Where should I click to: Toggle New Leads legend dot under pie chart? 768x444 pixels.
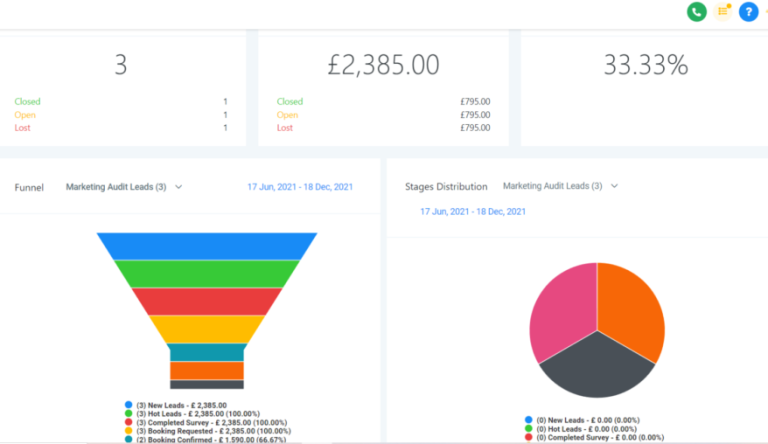[528, 421]
